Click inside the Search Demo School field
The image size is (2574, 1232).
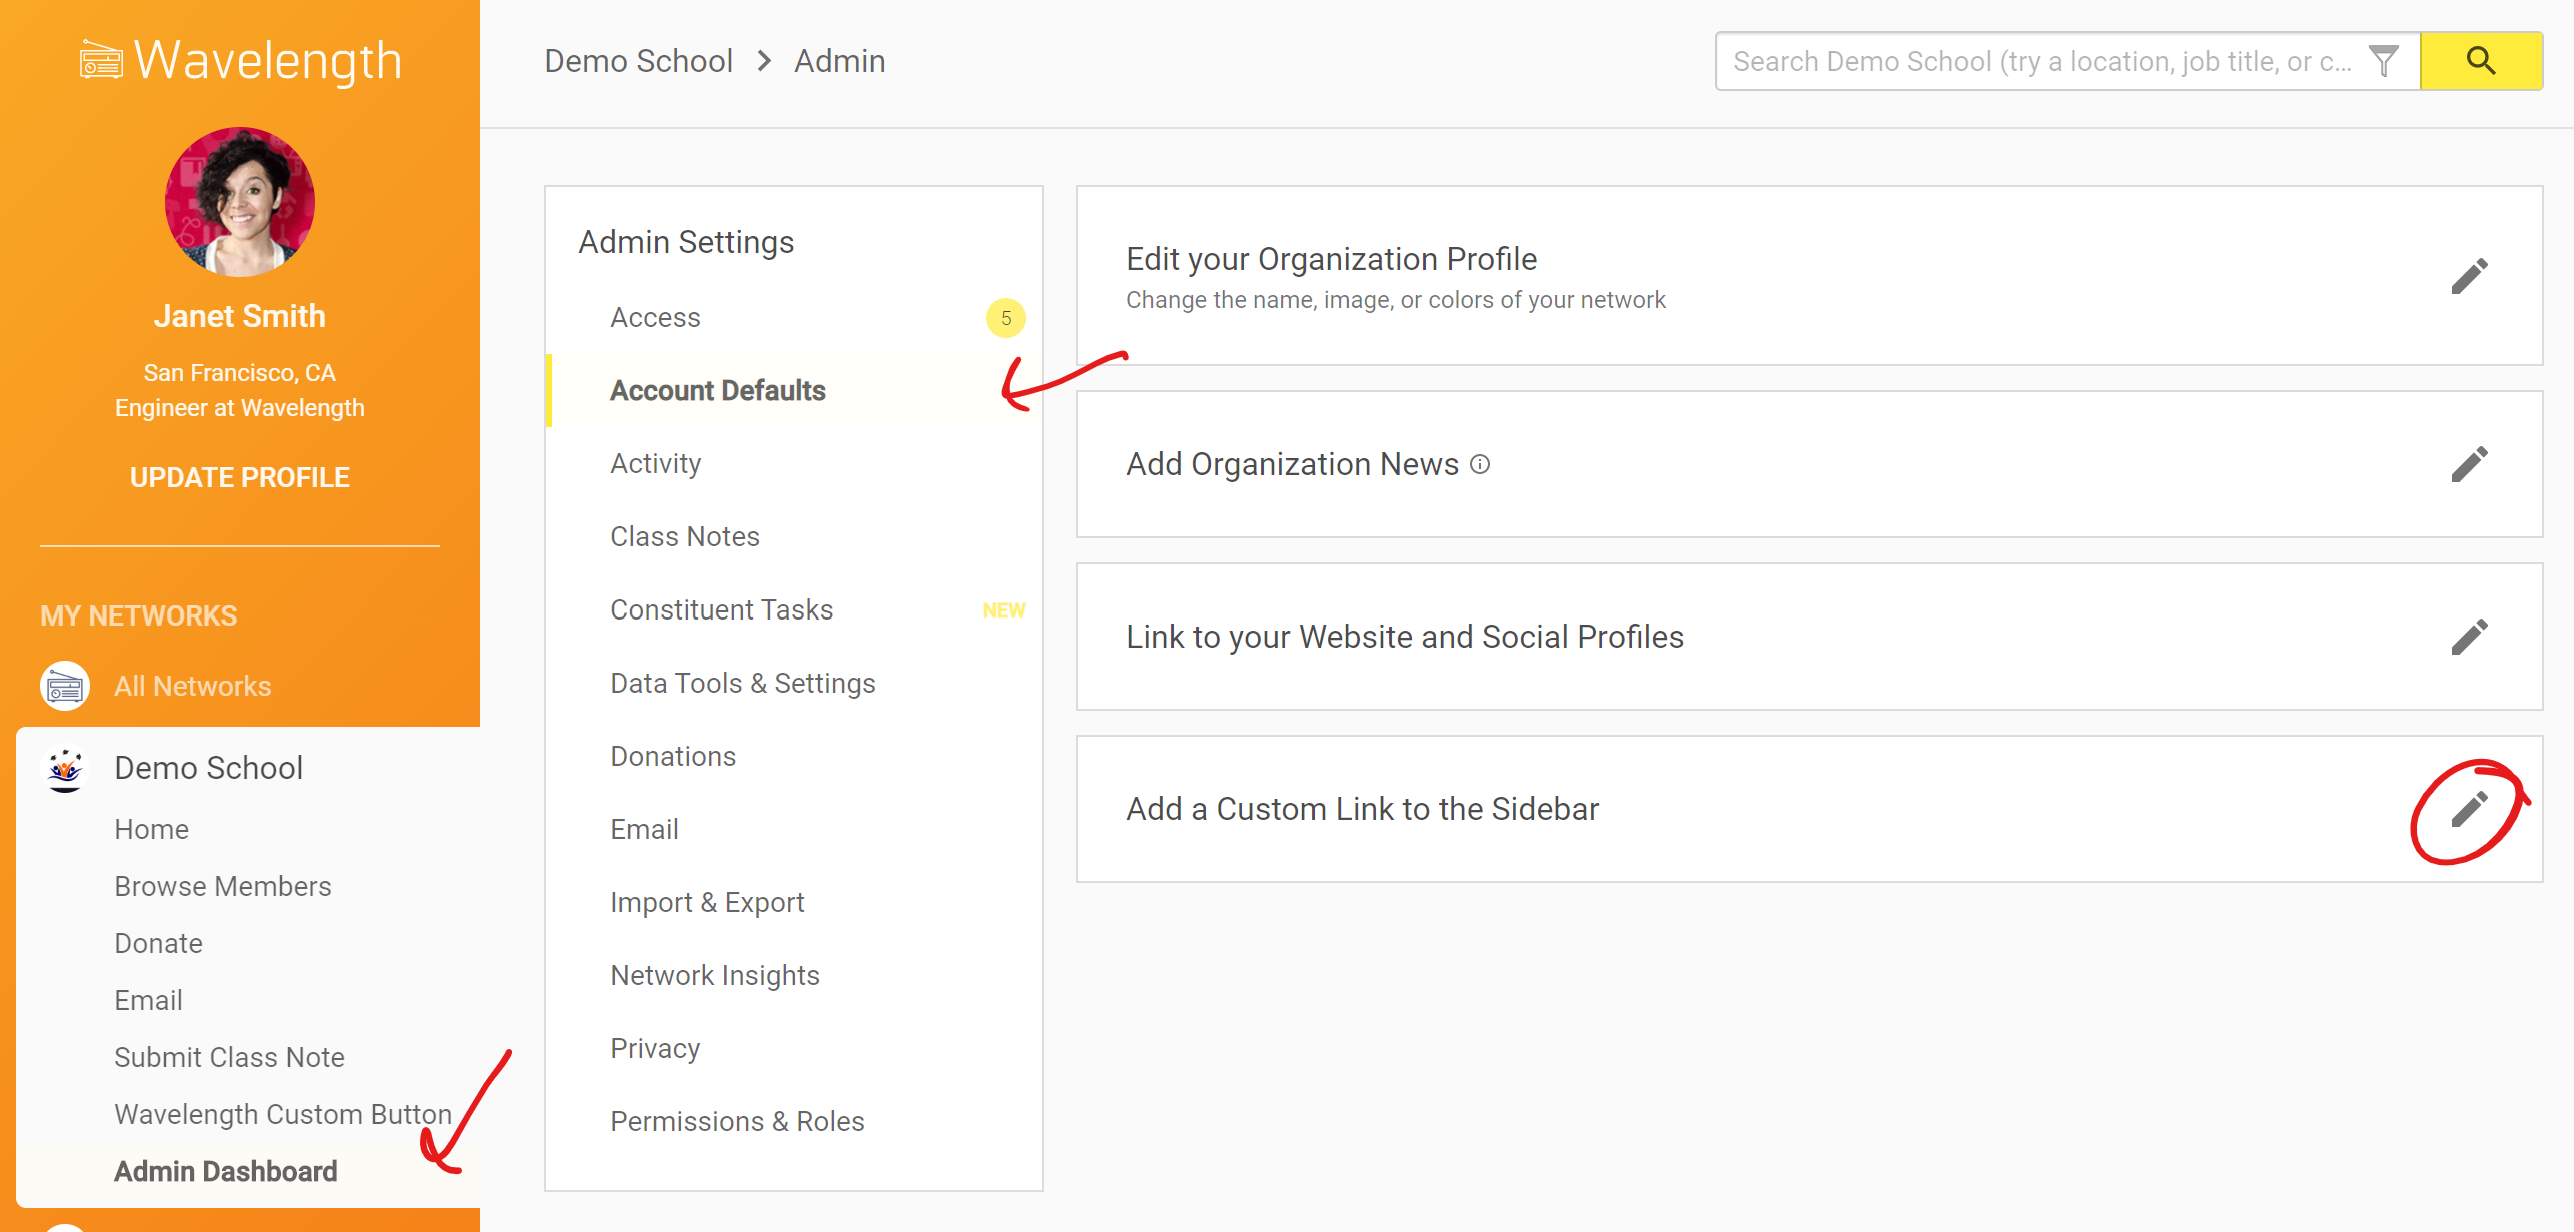tap(2040, 61)
